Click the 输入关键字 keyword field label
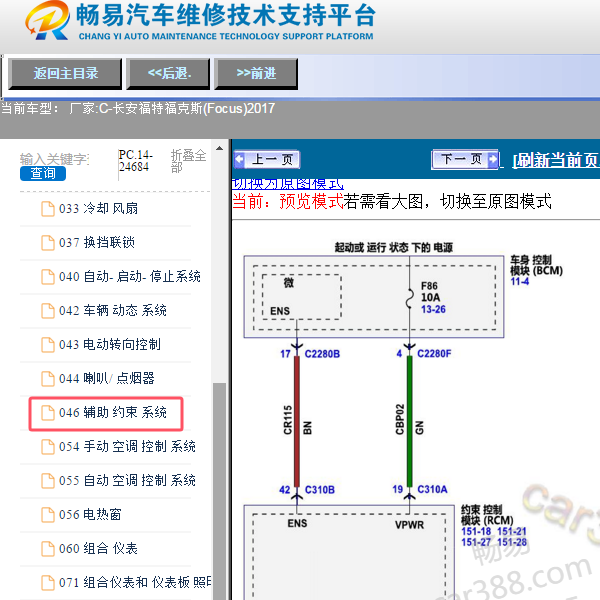Screen dimensions: 600x600 pyautogui.click(x=55, y=159)
